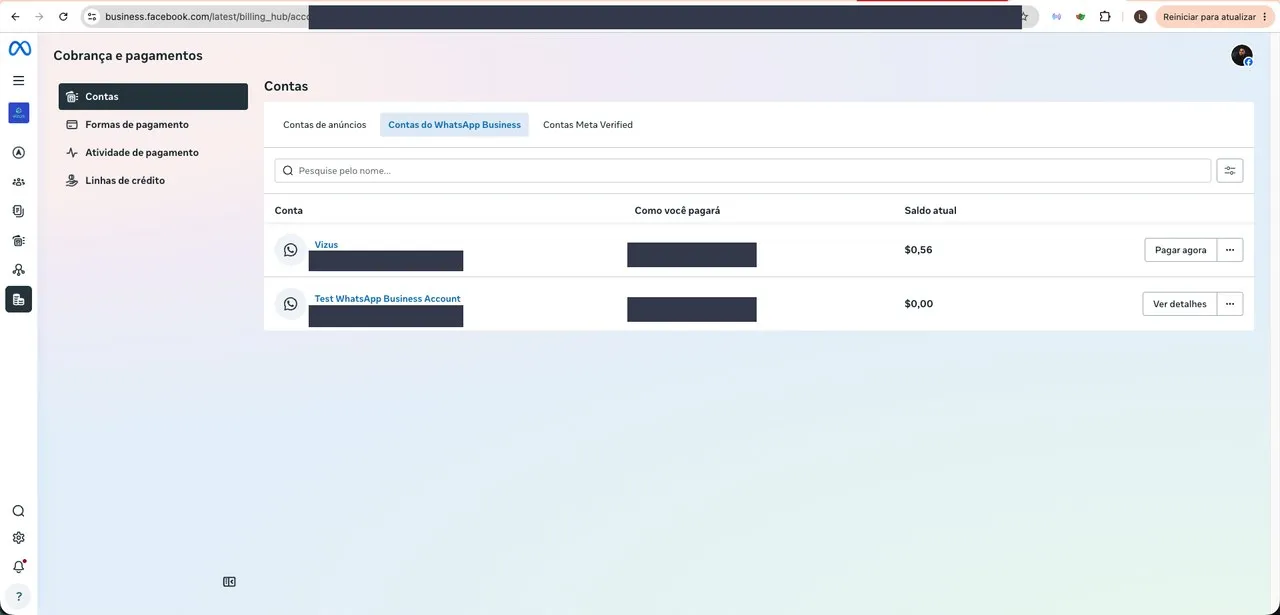Open the hamburger menu in left rail
The width and height of the screenshot is (1280, 615).
pyautogui.click(x=18, y=80)
